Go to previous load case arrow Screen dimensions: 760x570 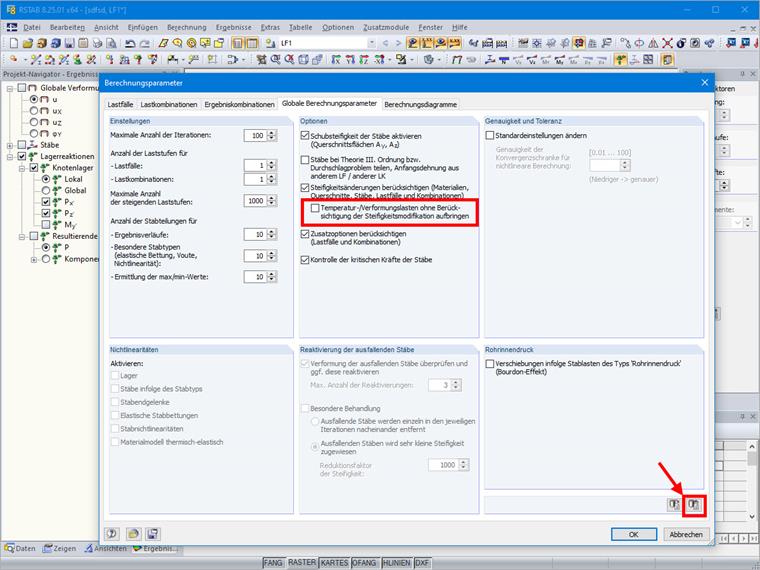click(386, 43)
